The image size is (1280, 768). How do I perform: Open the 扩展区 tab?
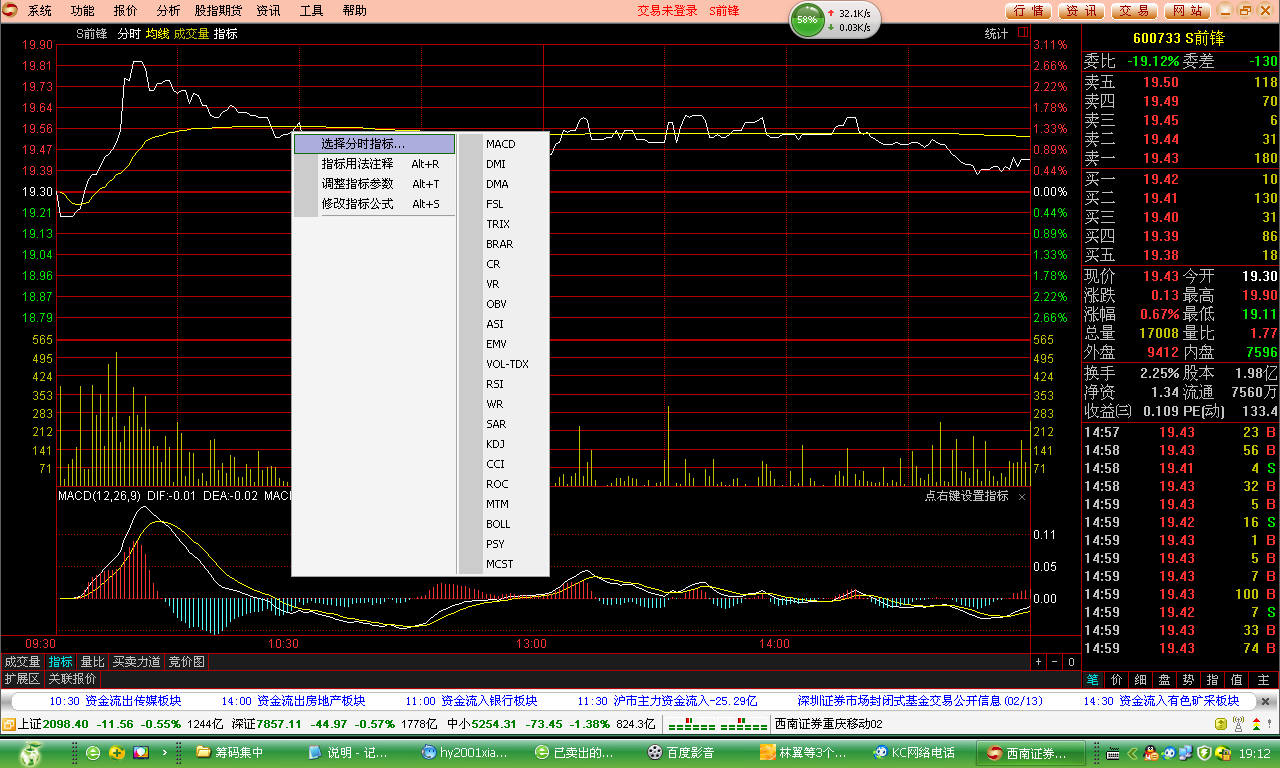[x=22, y=679]
